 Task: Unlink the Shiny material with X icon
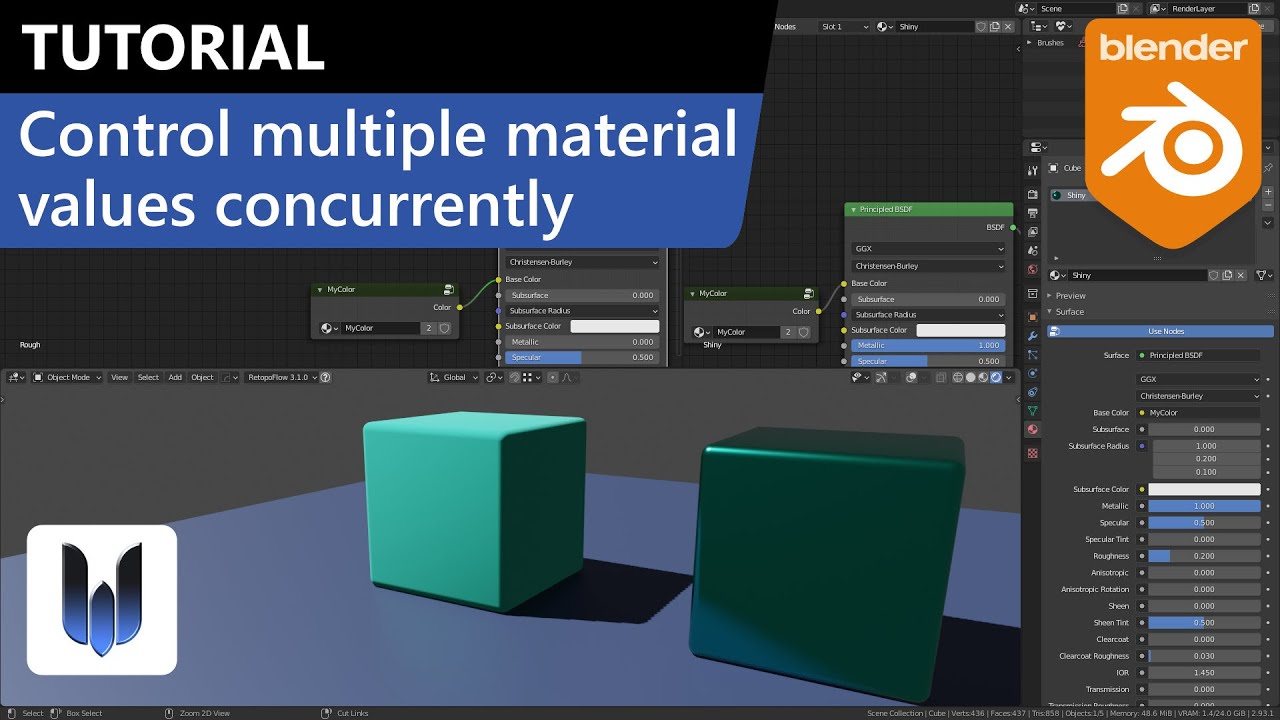[x=1241, y=275]
